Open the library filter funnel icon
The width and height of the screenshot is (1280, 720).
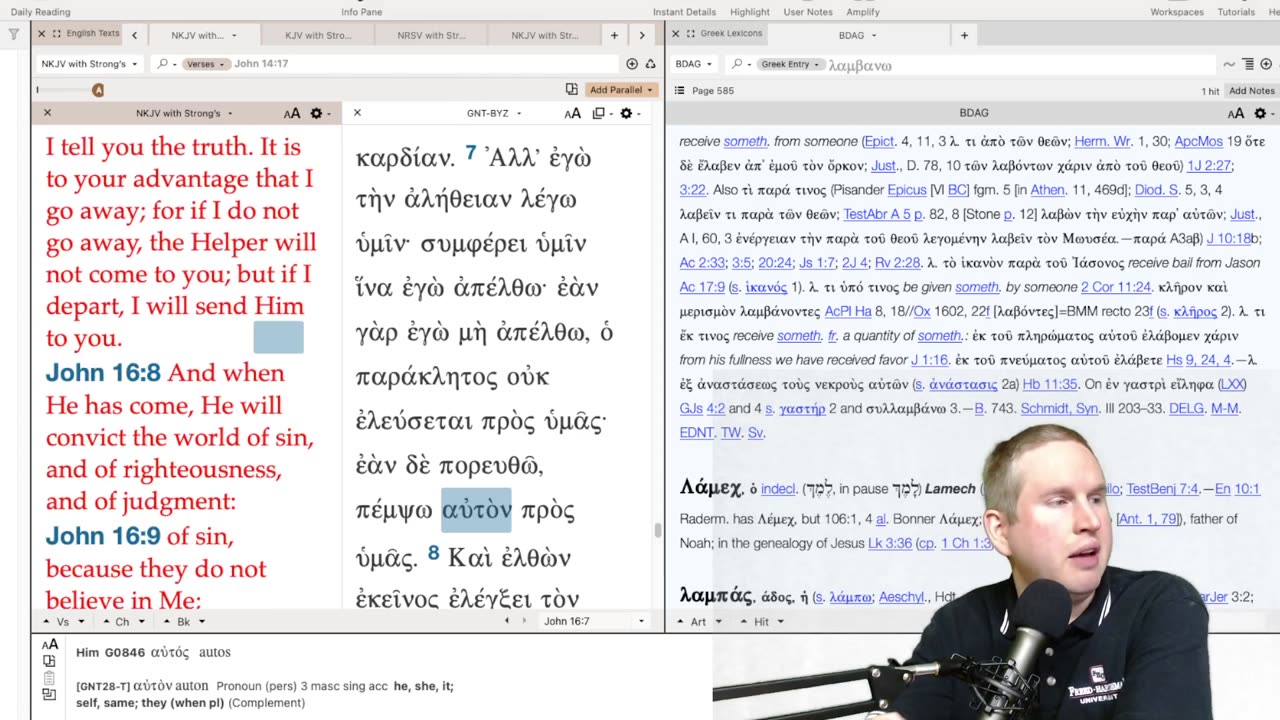14,34
